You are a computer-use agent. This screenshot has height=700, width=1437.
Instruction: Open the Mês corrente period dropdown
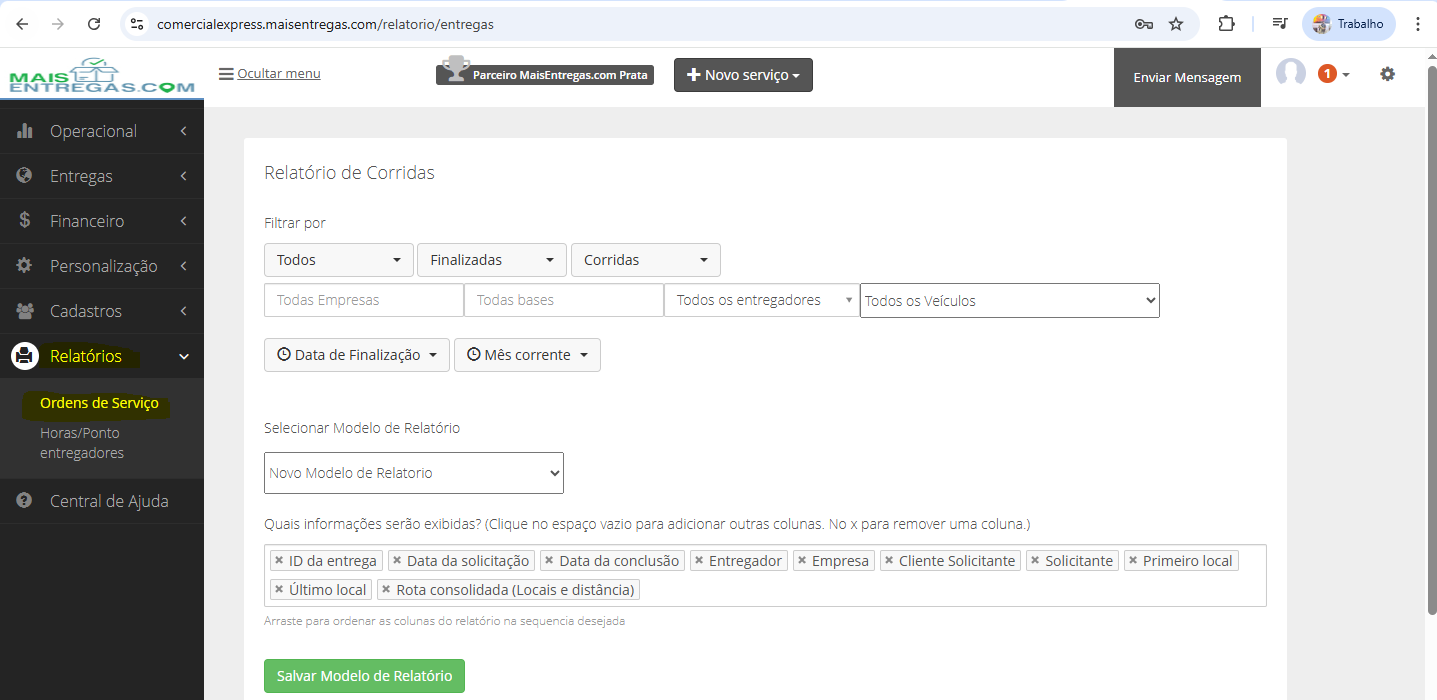pos(527,355)
